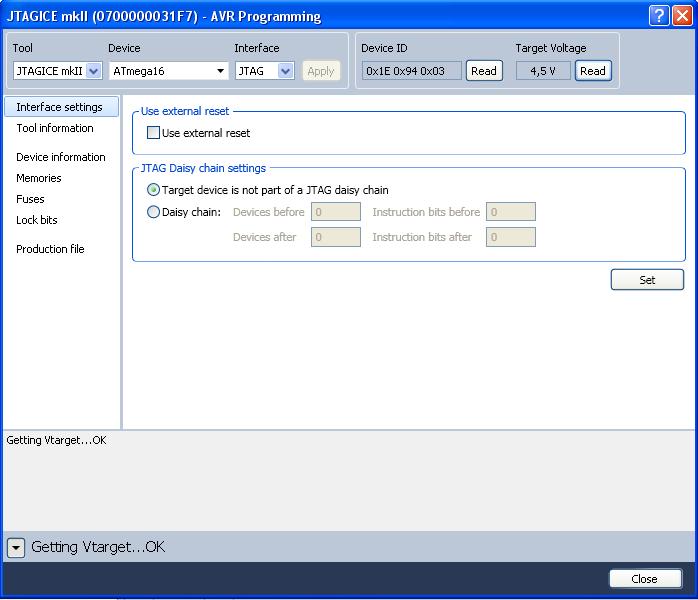Click the Close button at the bottom
The image size is (698, 600).
click(x=645, y=579)
